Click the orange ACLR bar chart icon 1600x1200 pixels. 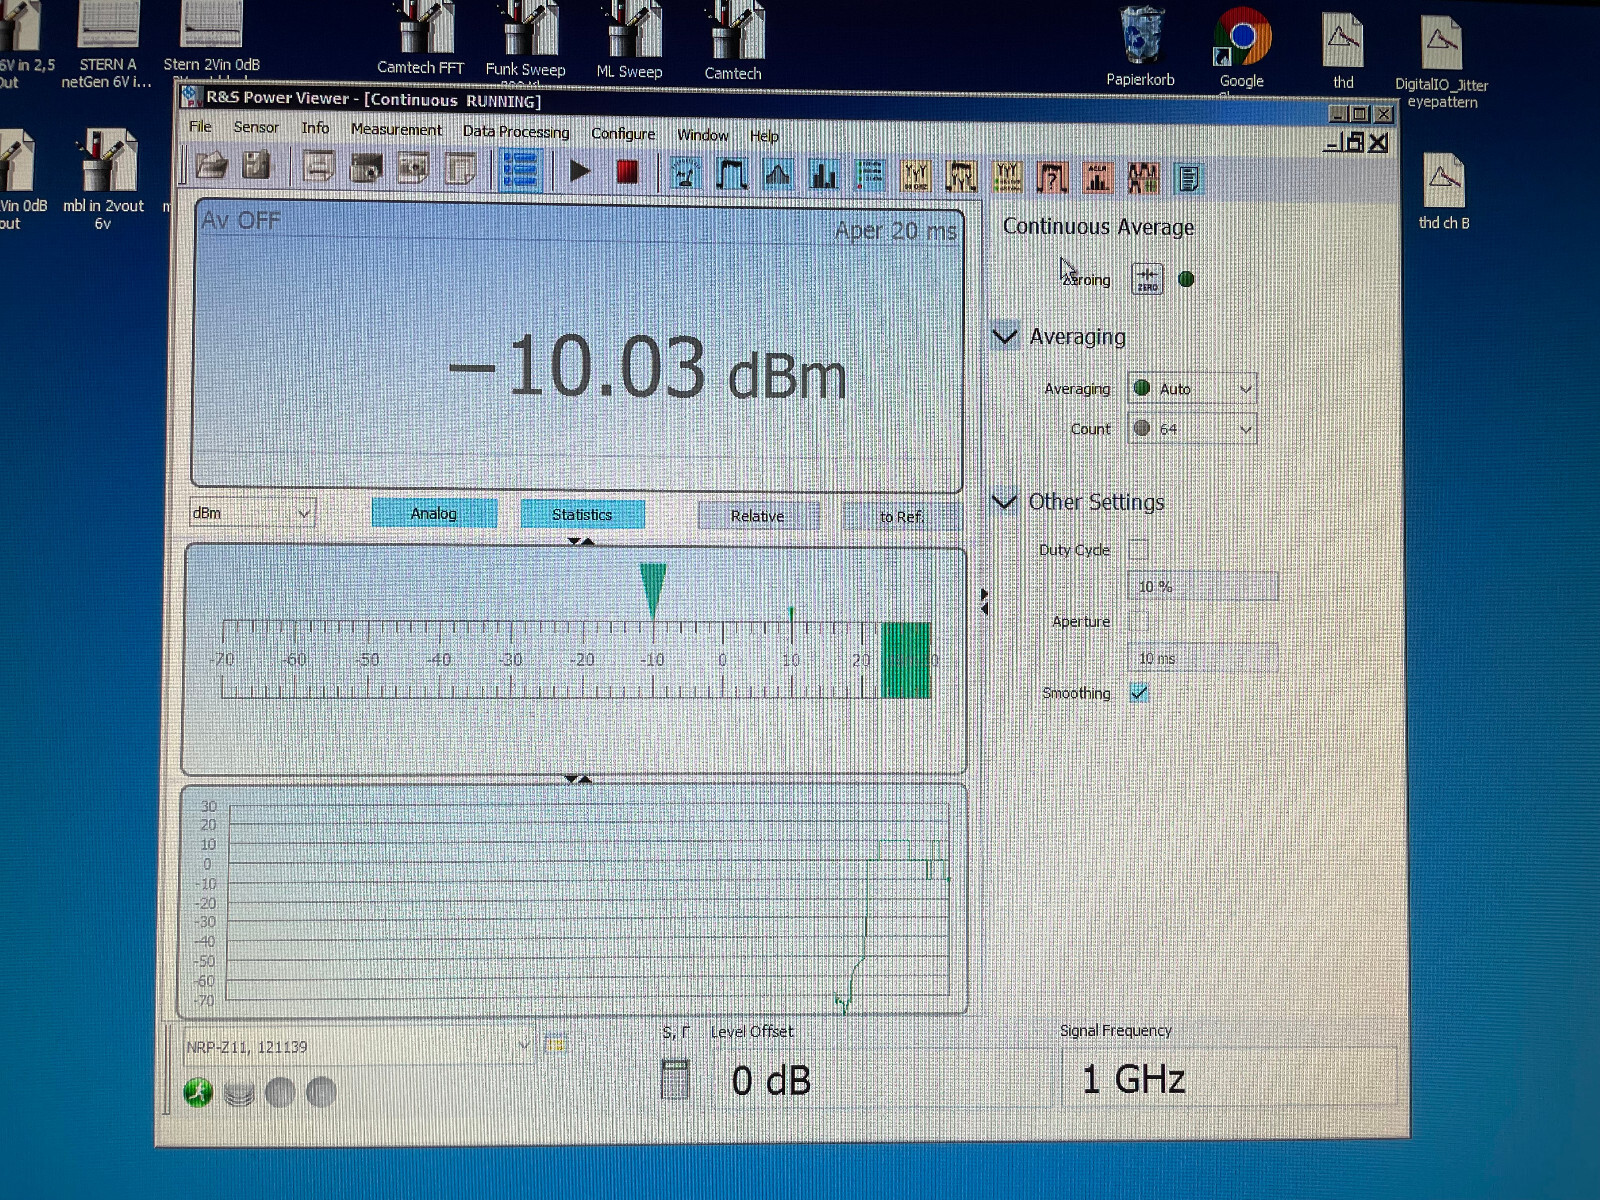(1098, 179)
